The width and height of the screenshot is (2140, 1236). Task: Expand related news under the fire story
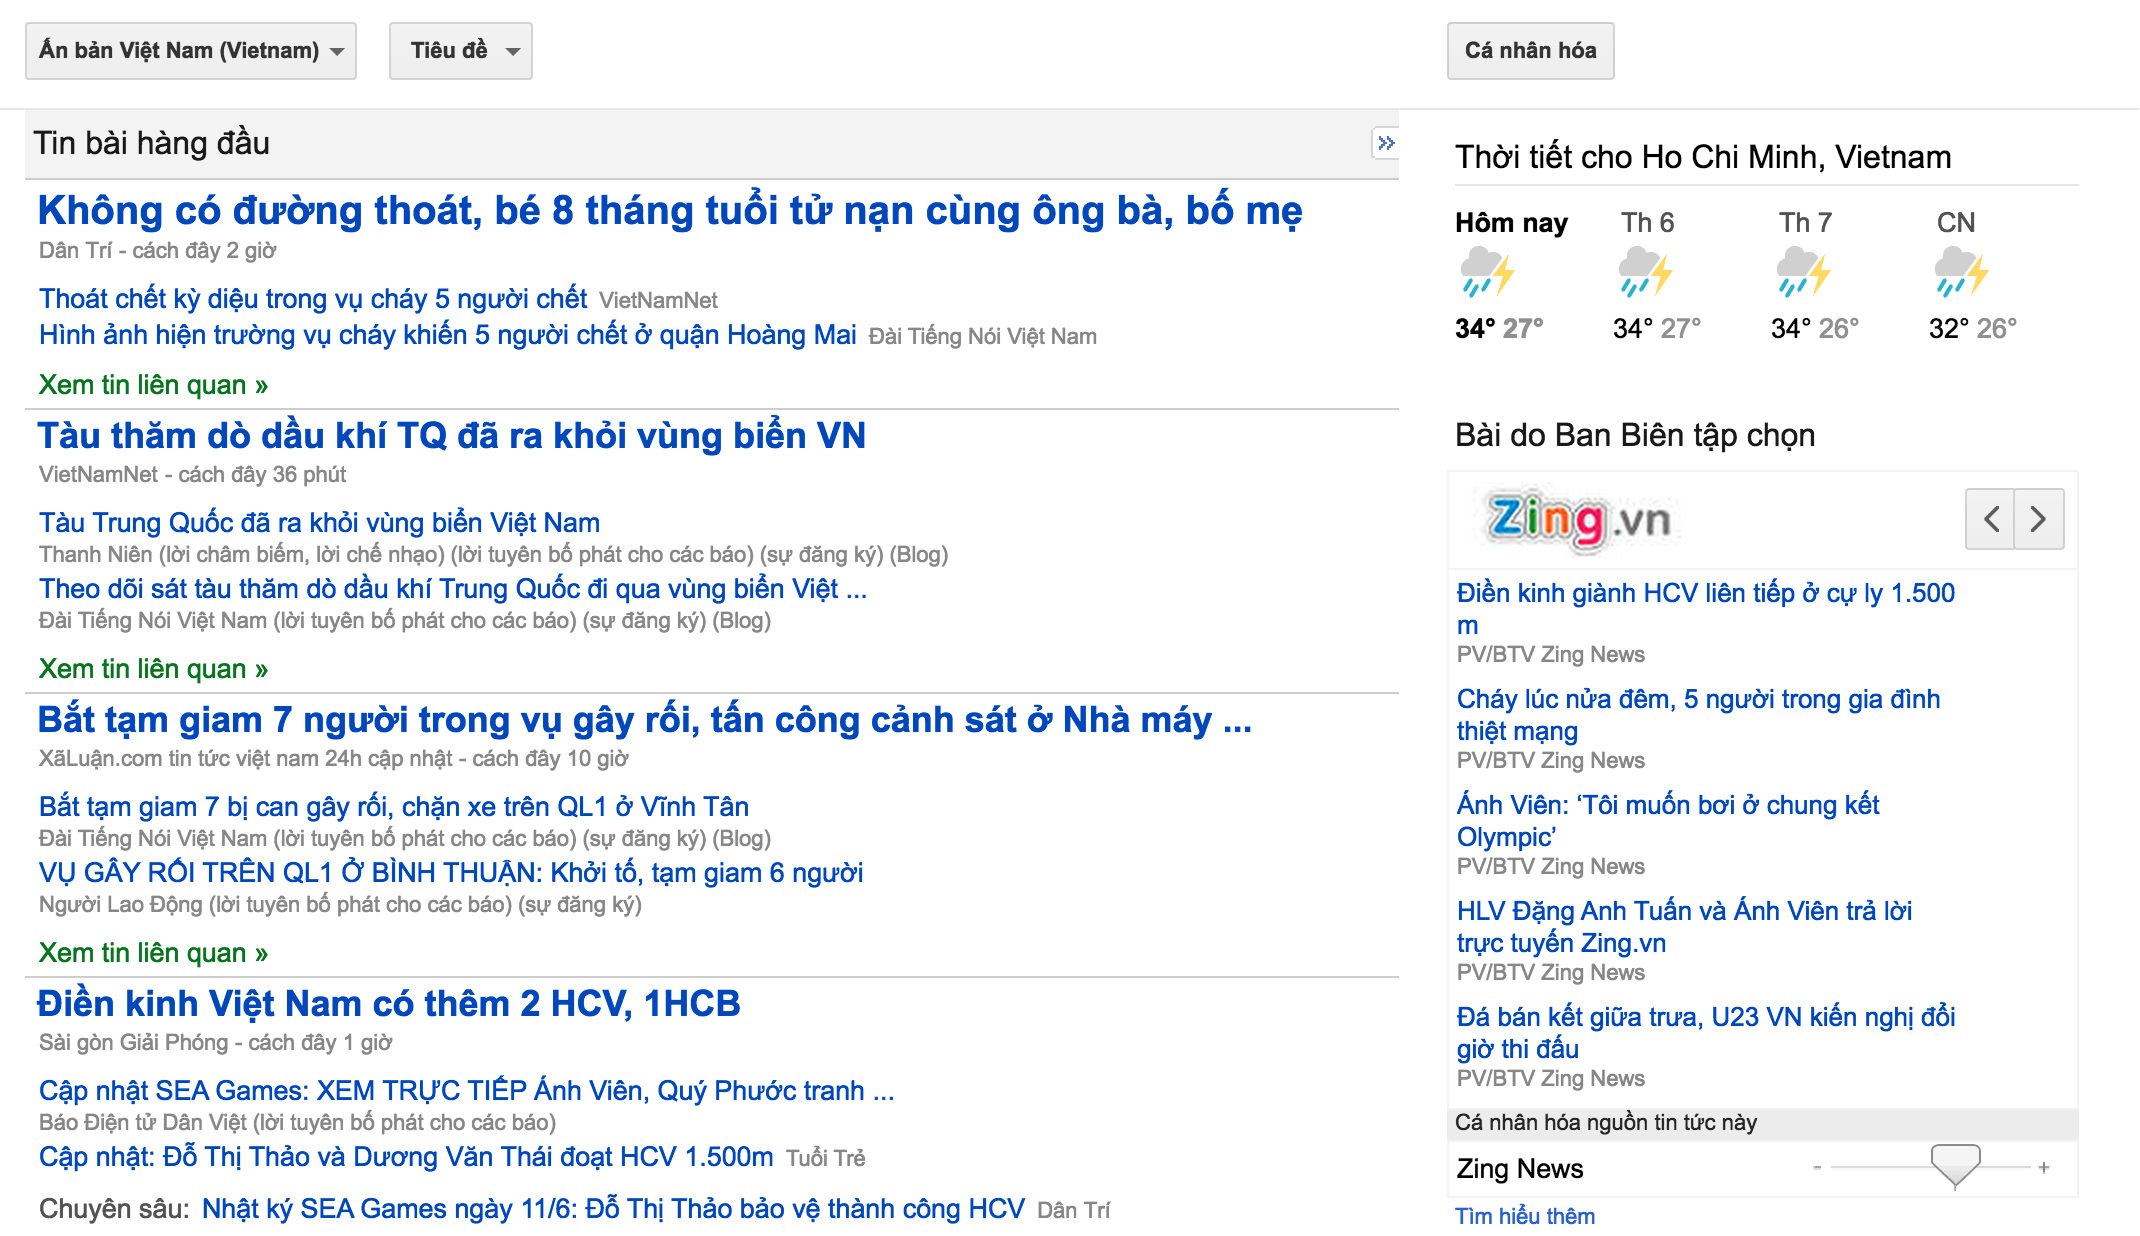point(153,385)
